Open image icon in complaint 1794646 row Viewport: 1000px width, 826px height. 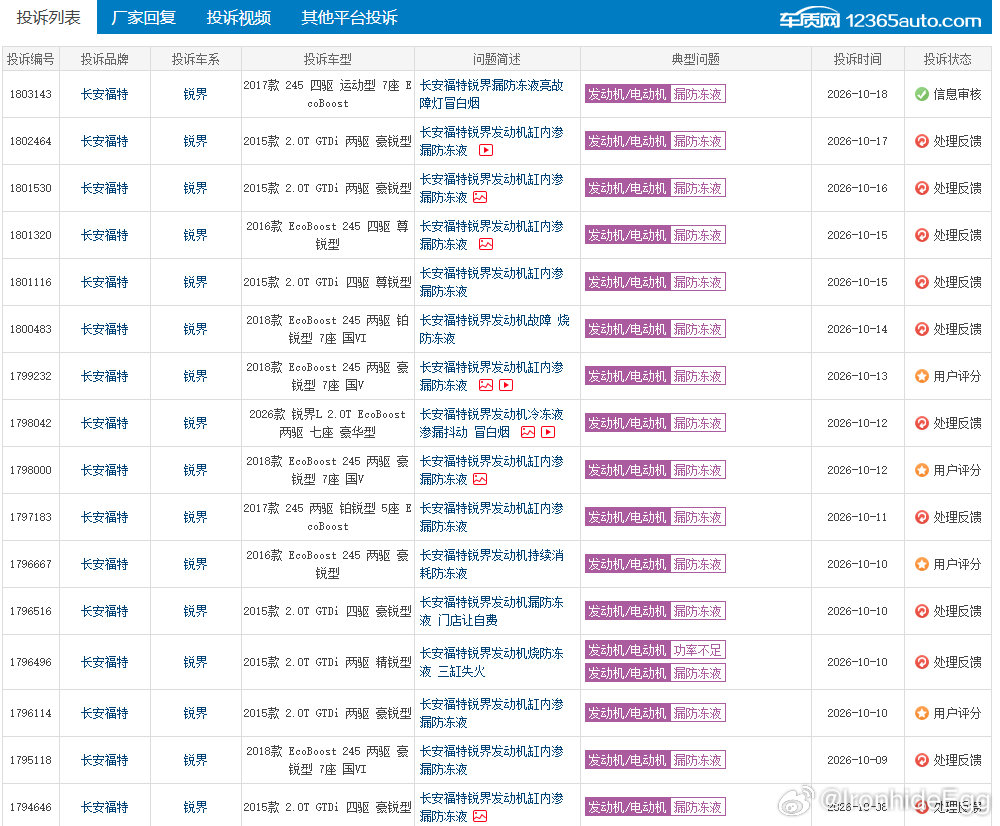tap(480, 816)
